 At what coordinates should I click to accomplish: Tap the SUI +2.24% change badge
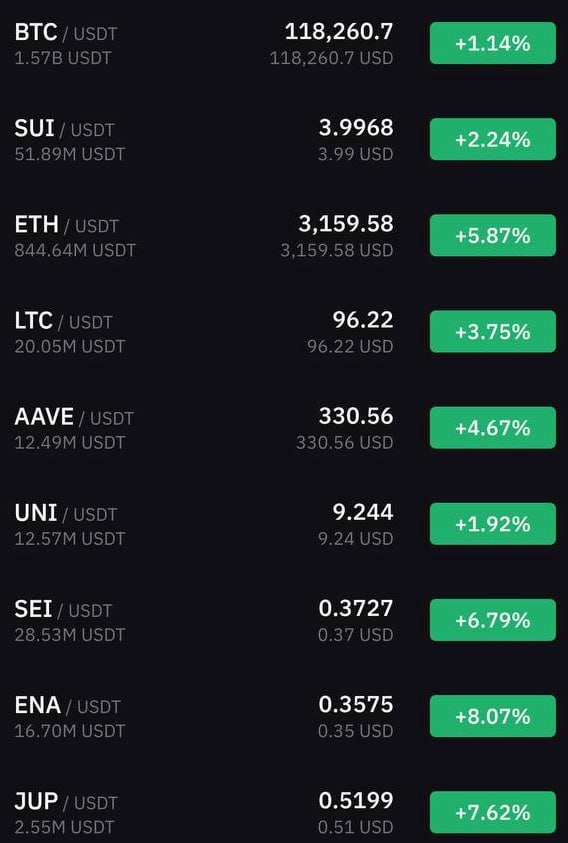tap(493, 139)
